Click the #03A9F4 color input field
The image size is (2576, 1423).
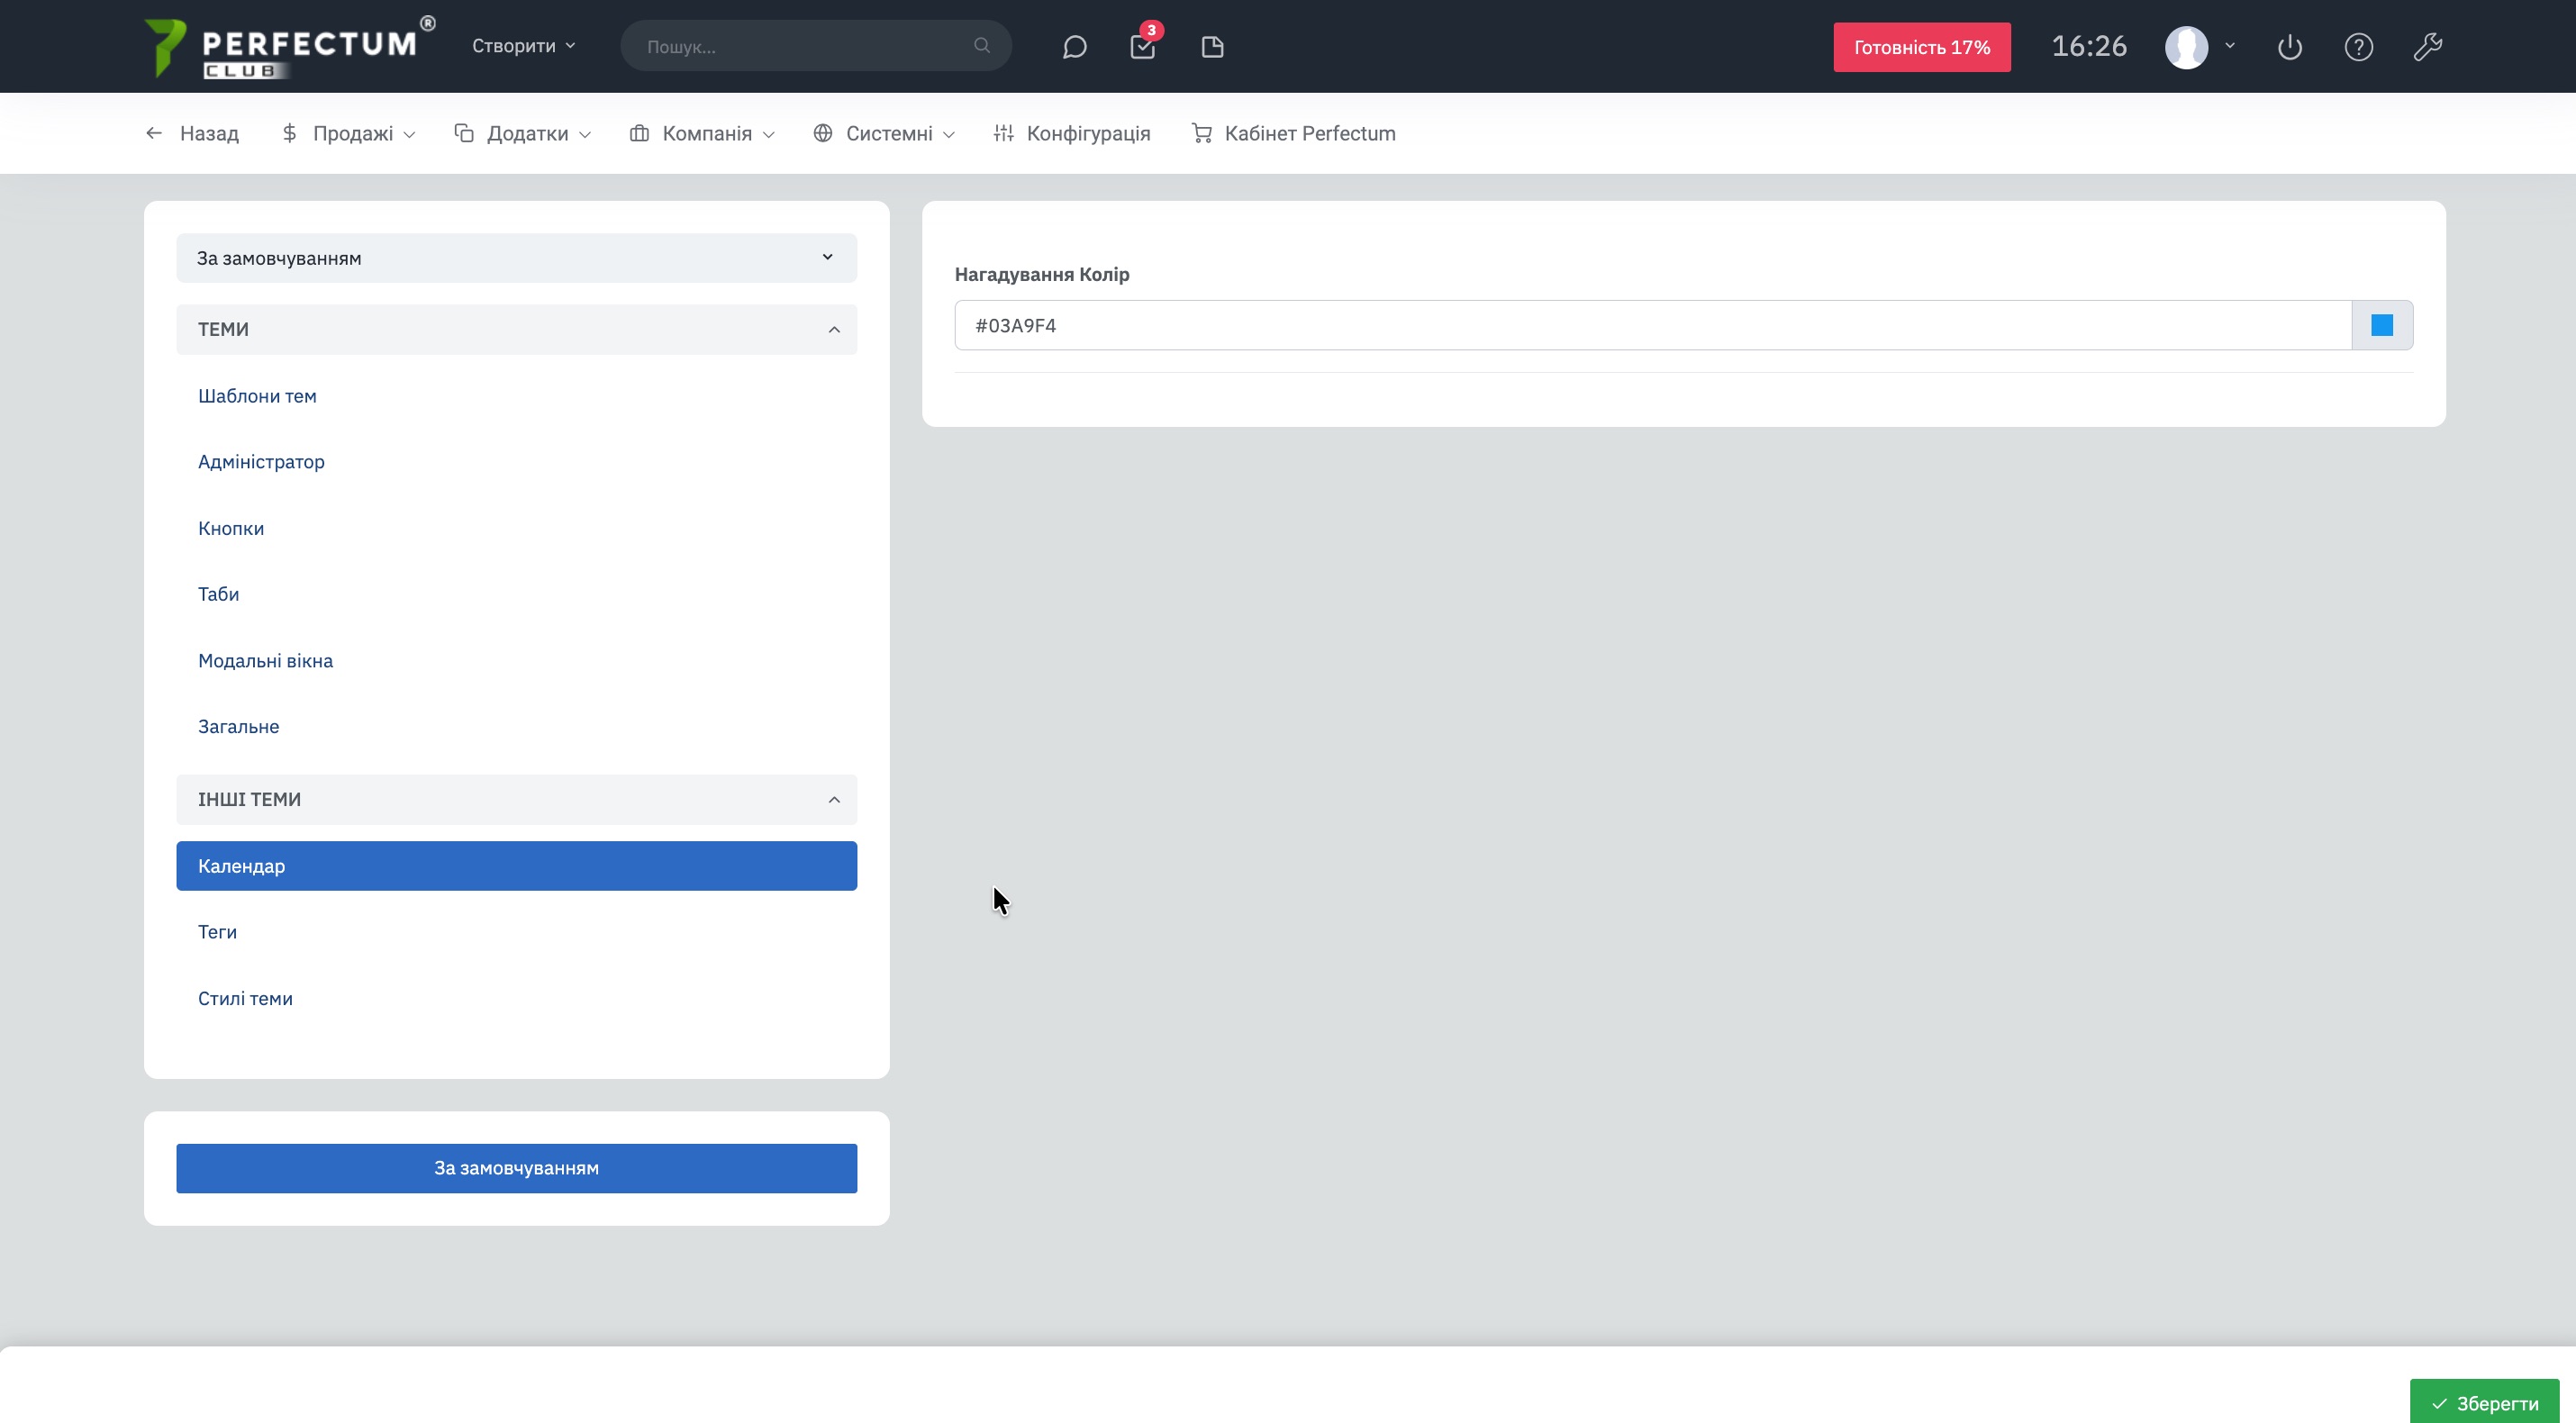(1650, 325)
